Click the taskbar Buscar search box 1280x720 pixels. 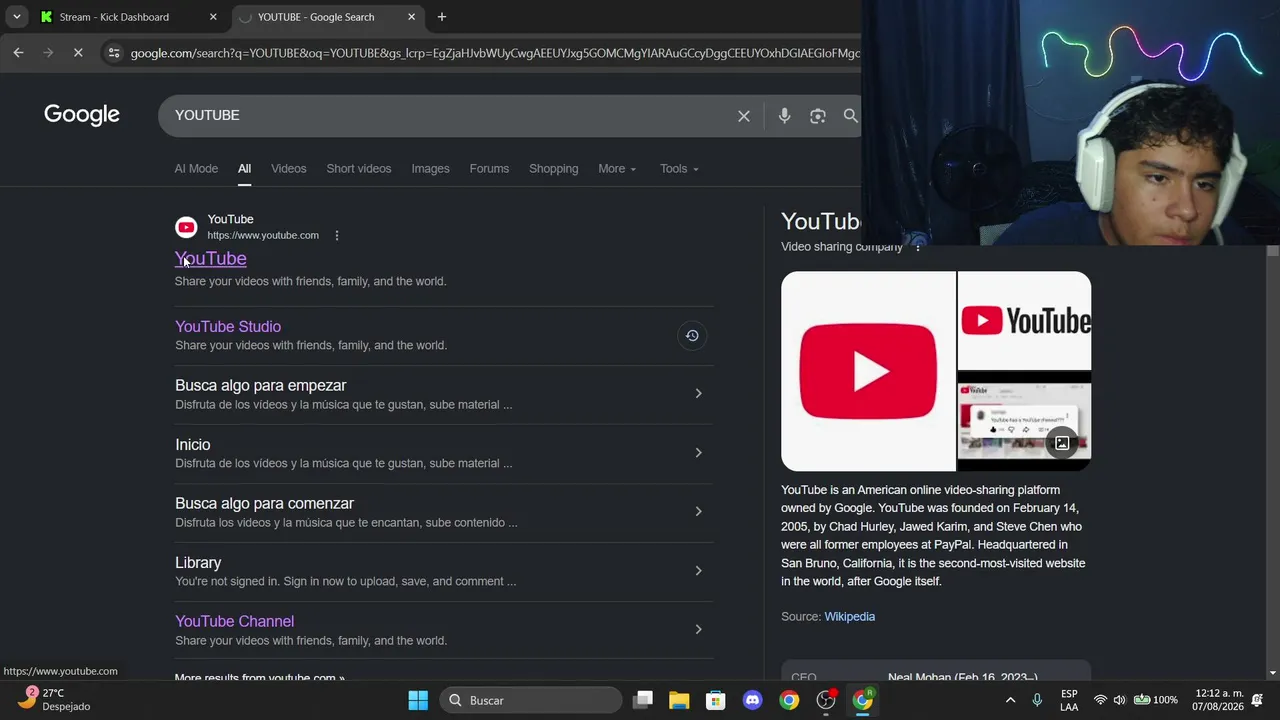click(x=530, y=700)
